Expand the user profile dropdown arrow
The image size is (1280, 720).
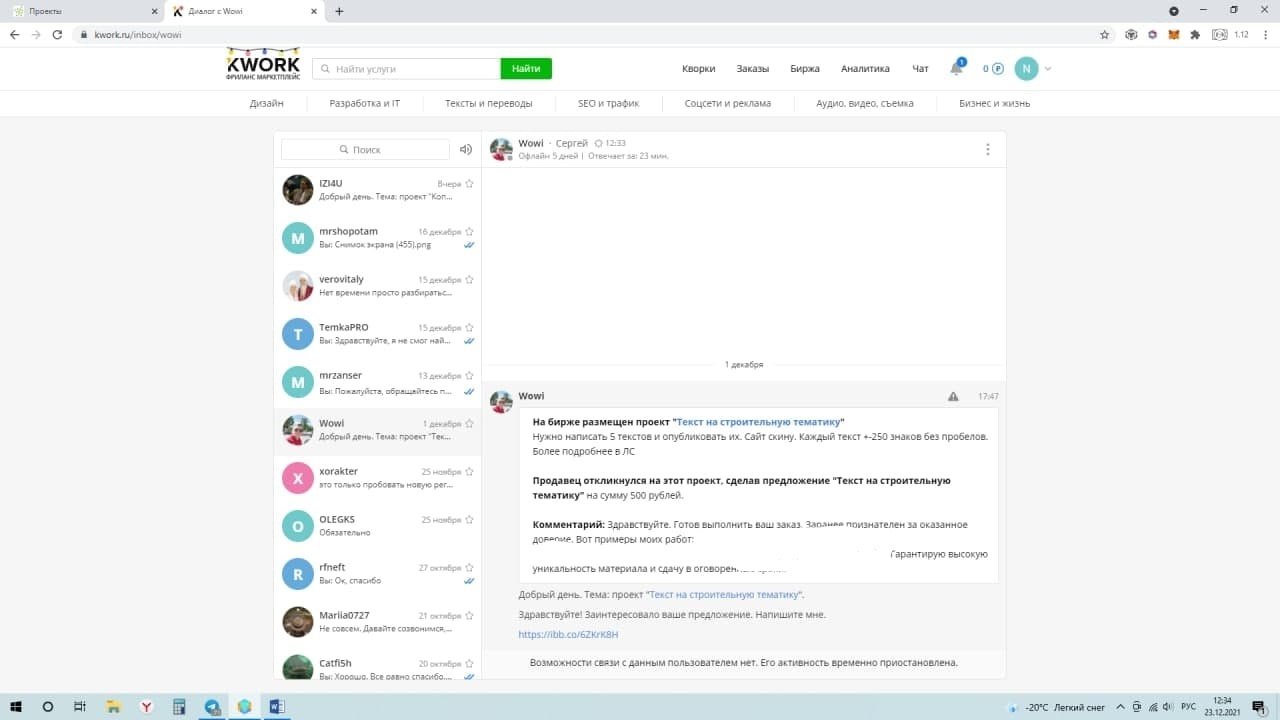tap(1048, 69)
